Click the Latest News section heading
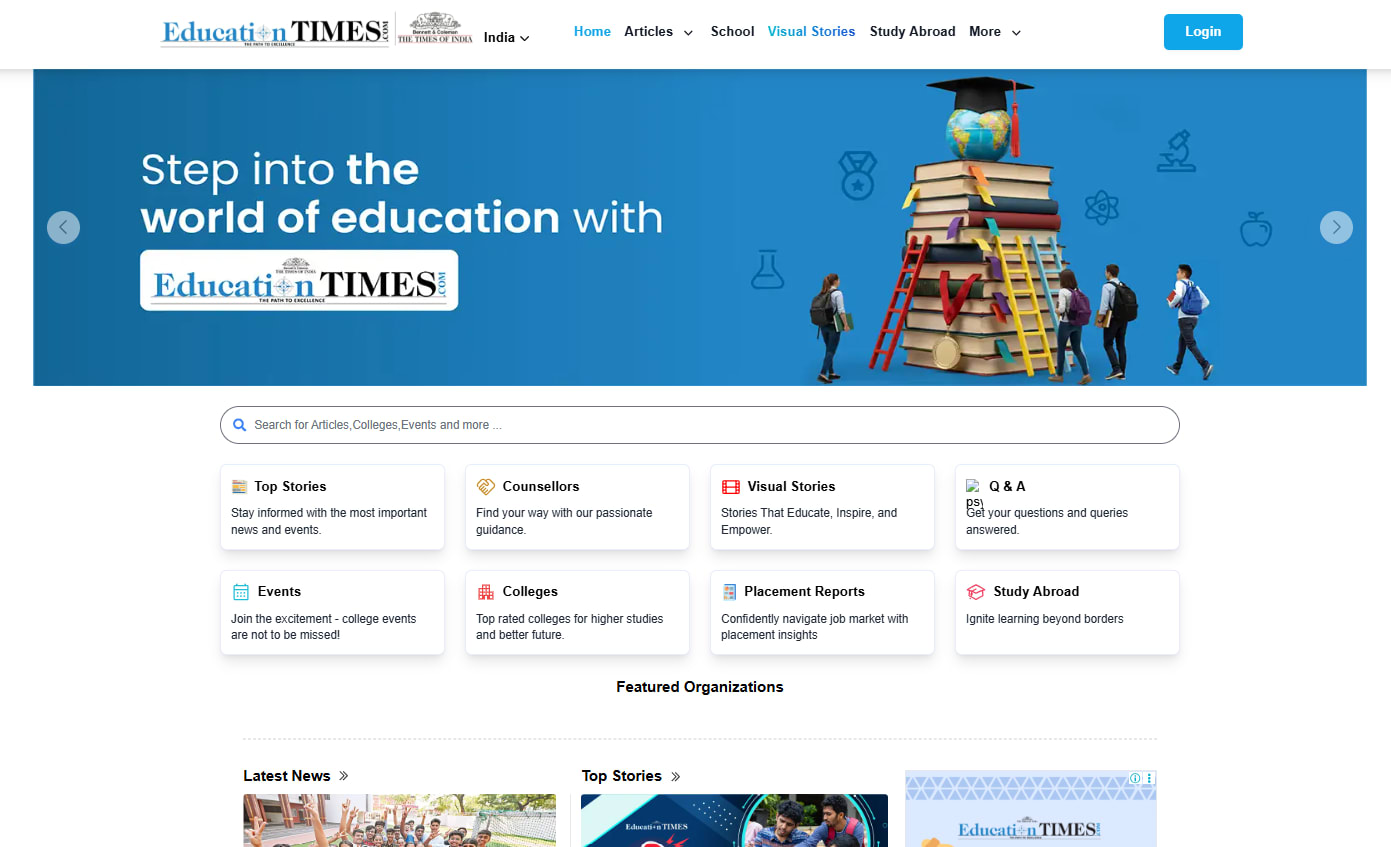 287,776
